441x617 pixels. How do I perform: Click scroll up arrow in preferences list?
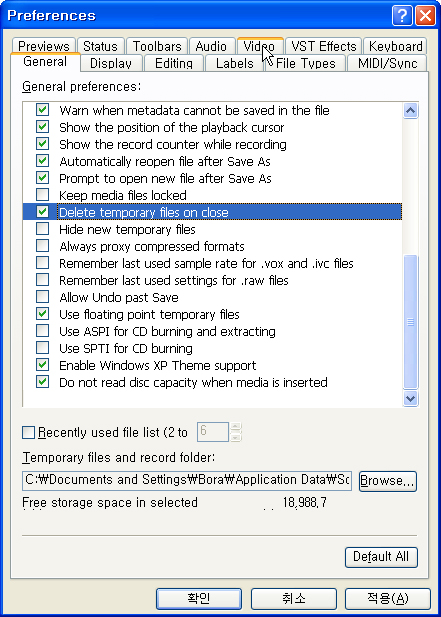[x=410, y=111]
